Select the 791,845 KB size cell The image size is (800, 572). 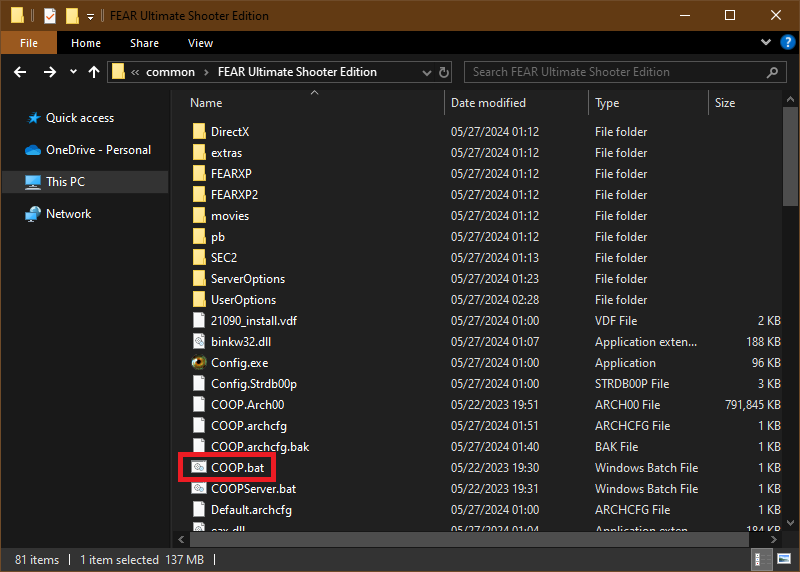pyautogui.click(x=753, y=405)
